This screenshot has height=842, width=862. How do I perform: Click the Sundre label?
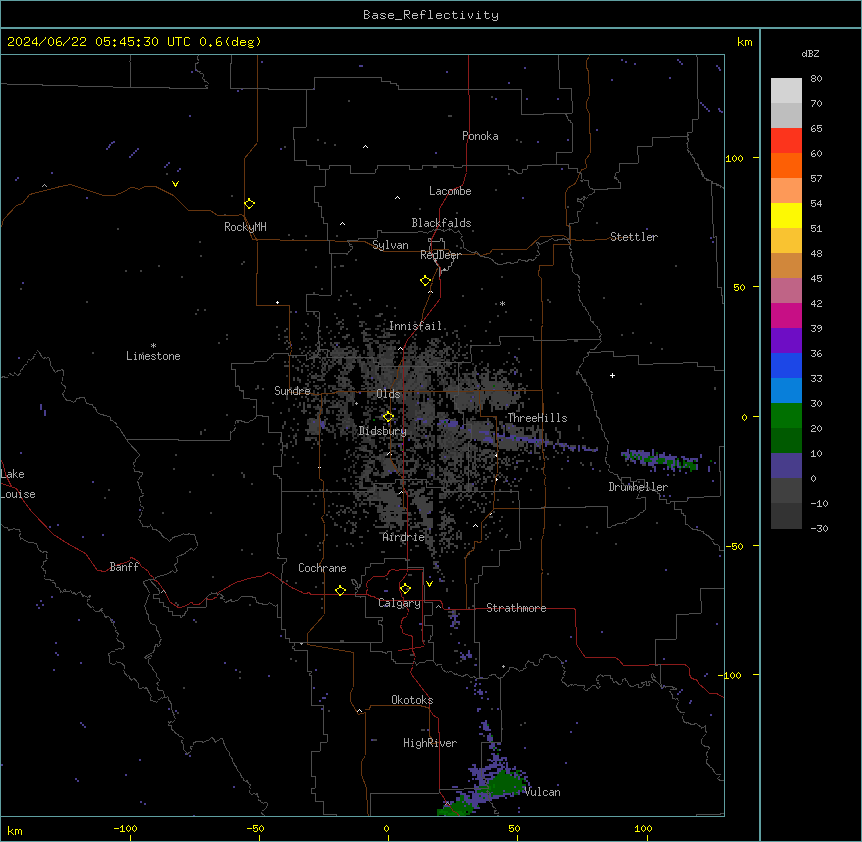(292, 391)
